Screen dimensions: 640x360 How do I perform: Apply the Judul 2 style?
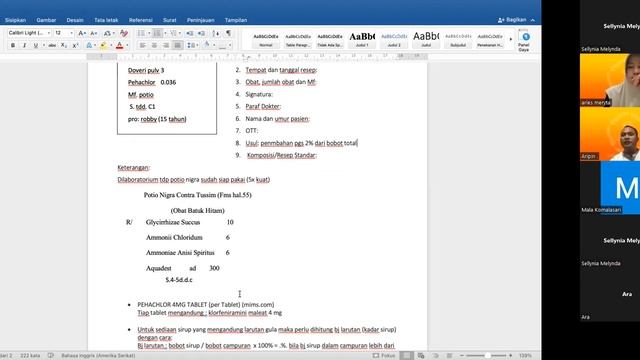pos(394,40)
